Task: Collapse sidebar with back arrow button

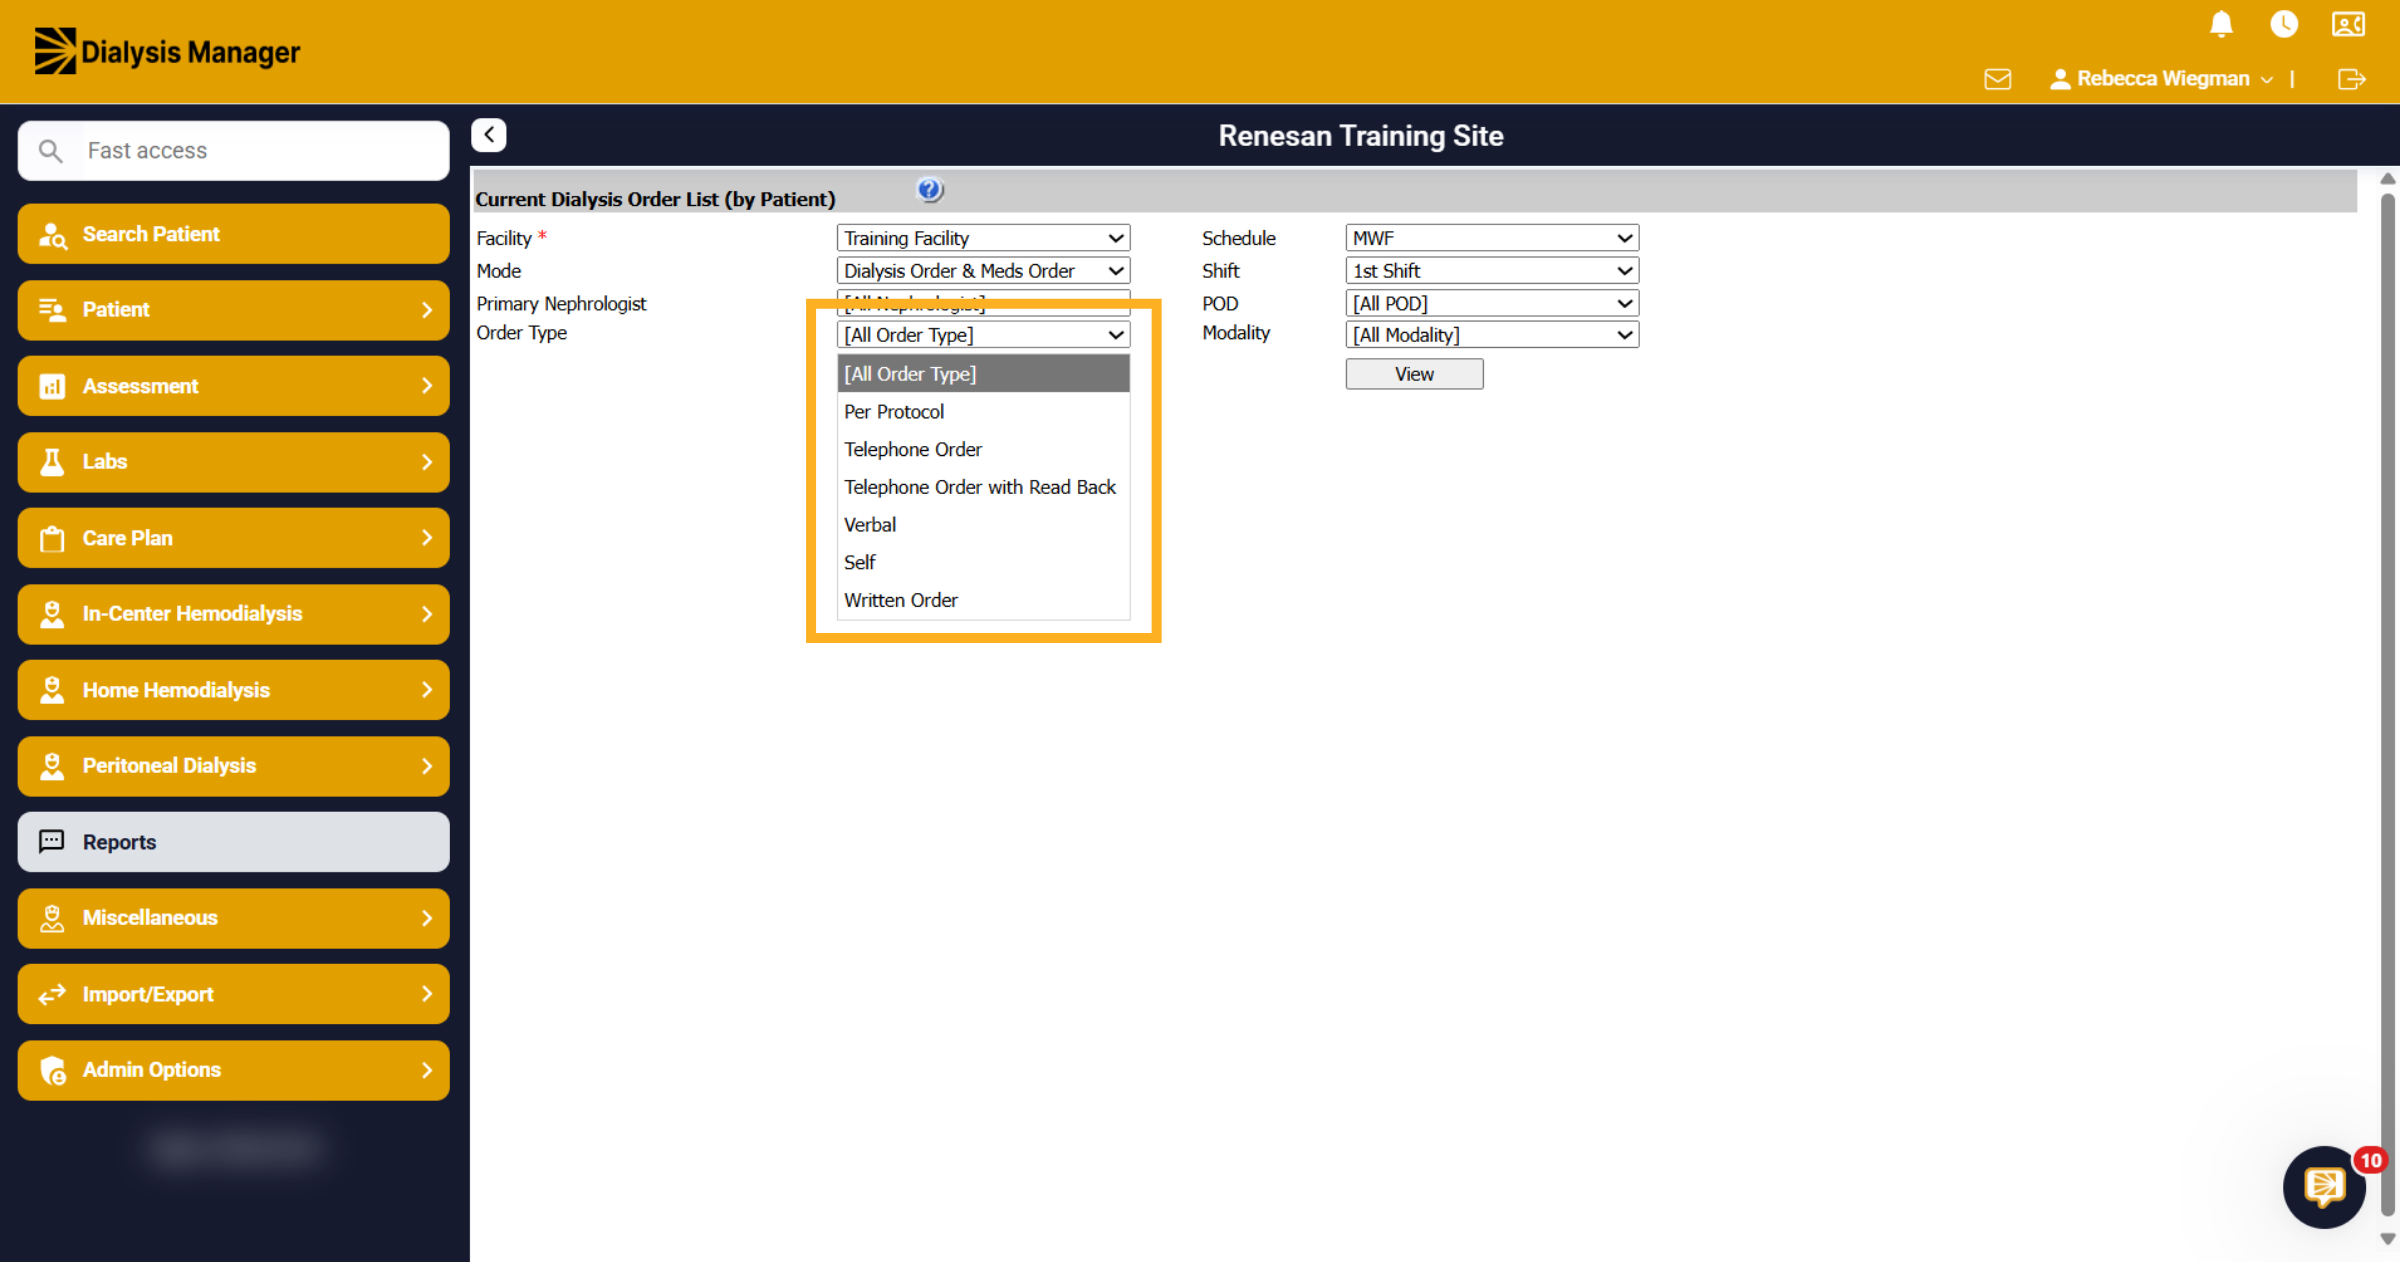Action: coord(489,135)
